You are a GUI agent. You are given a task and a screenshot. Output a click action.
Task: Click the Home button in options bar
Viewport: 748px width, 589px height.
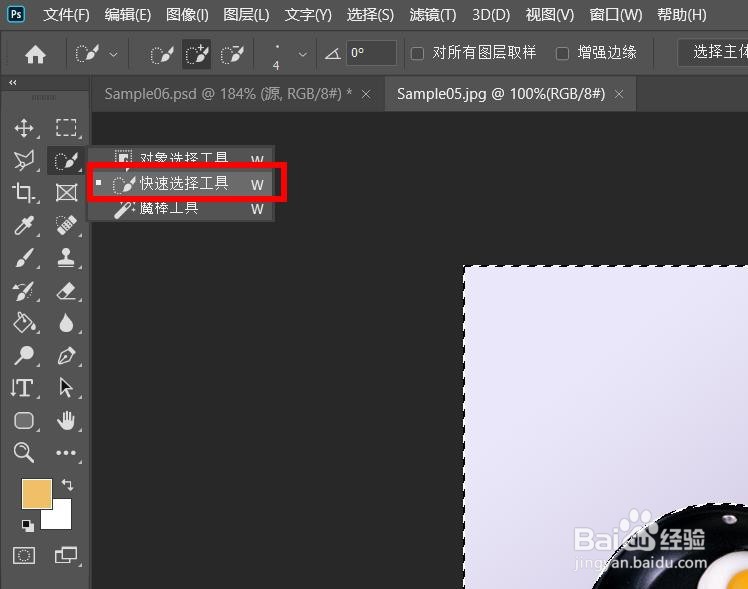point(35,54)
